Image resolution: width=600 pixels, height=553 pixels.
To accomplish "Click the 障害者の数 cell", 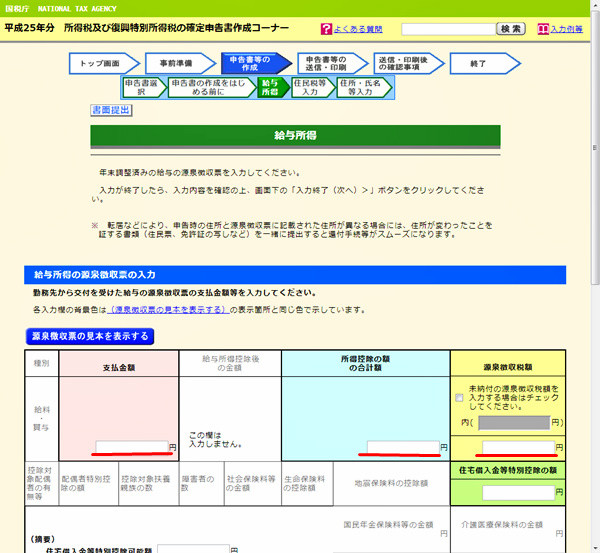I will click(201, 483).
